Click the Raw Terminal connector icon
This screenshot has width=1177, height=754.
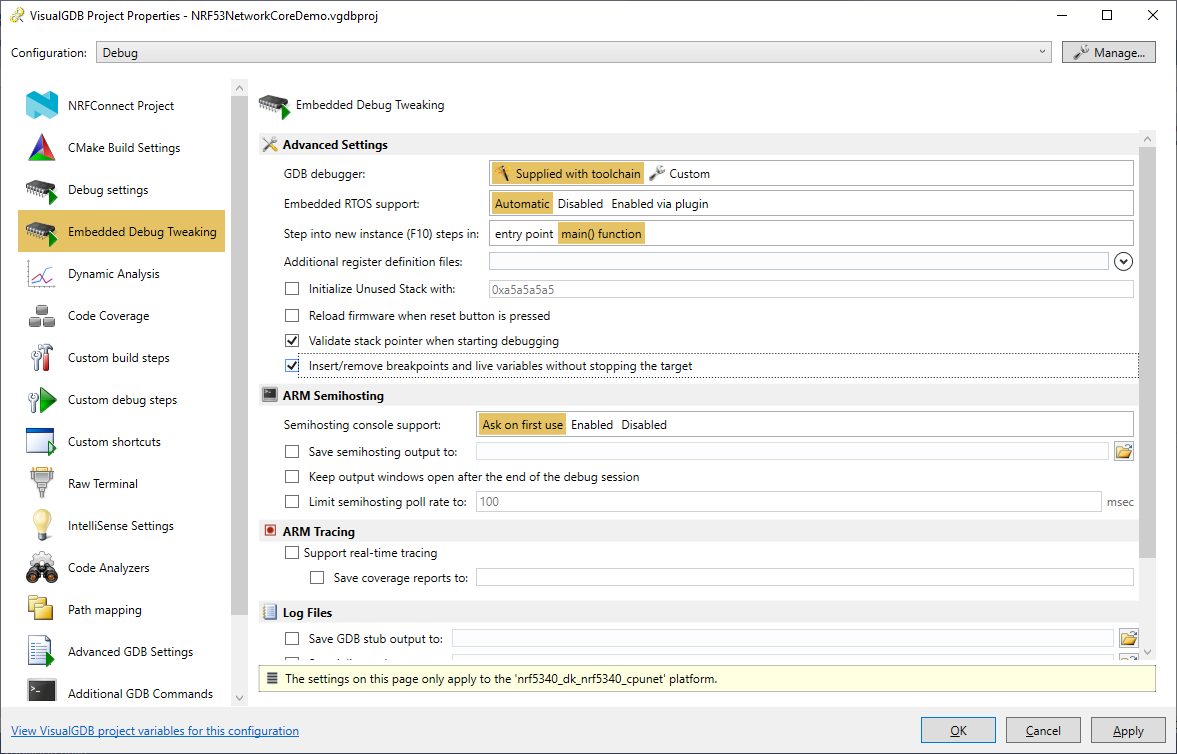click(x=42, y=484)
